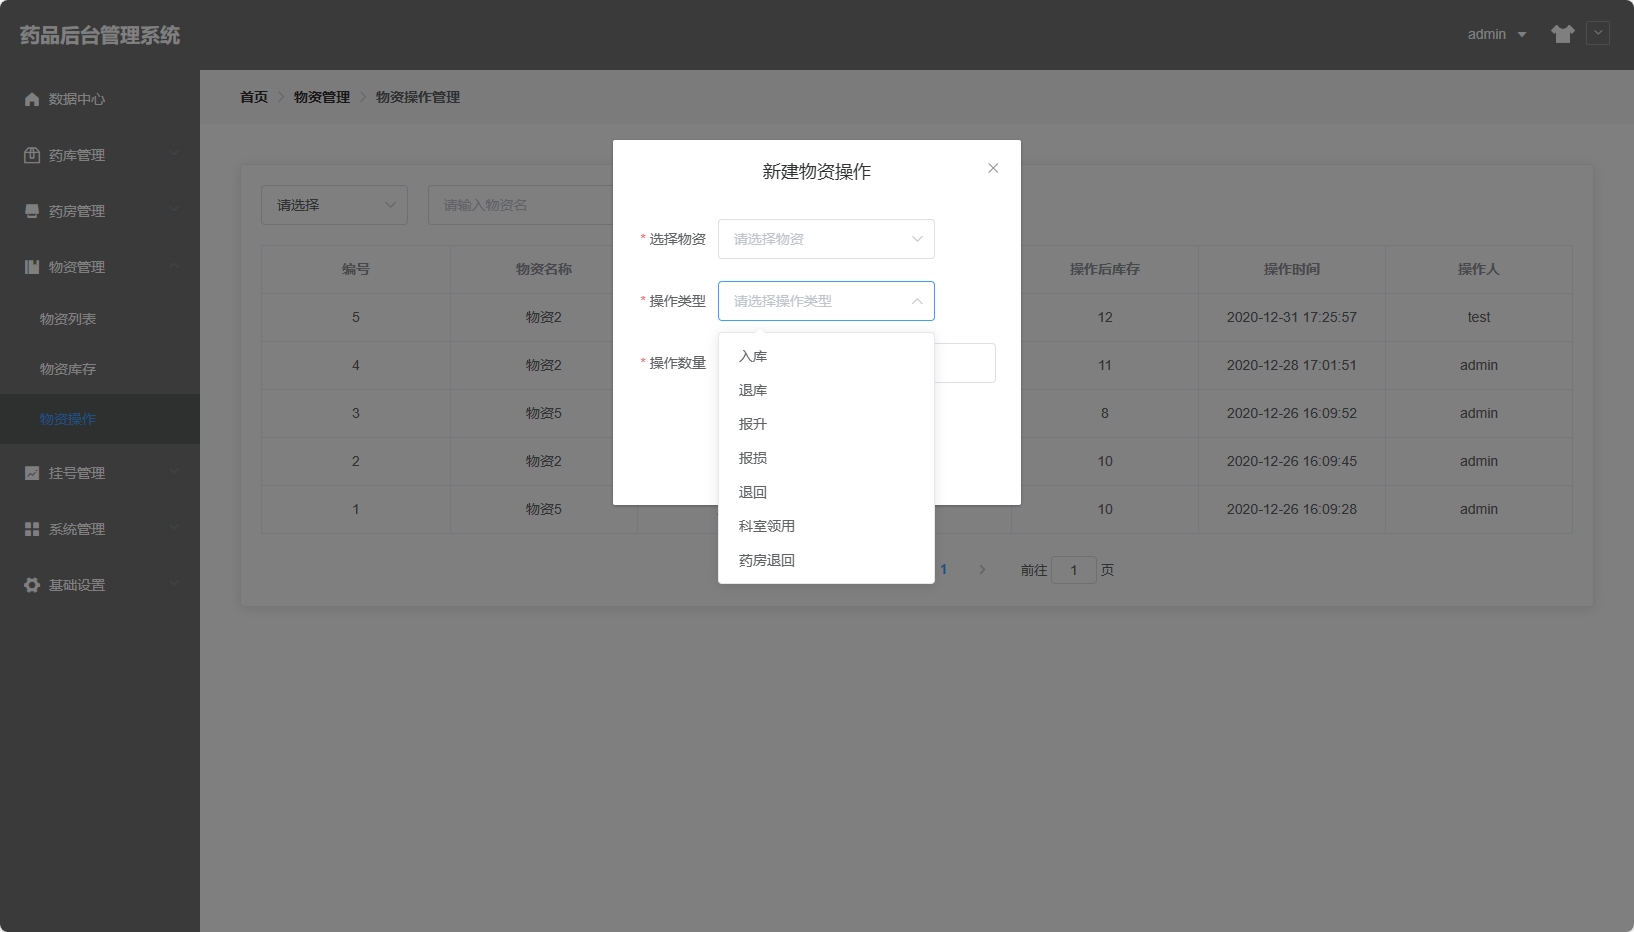Screen dimensions: 1634x932
Task: Open the admin user dropdown
Action: (1497, 34)
